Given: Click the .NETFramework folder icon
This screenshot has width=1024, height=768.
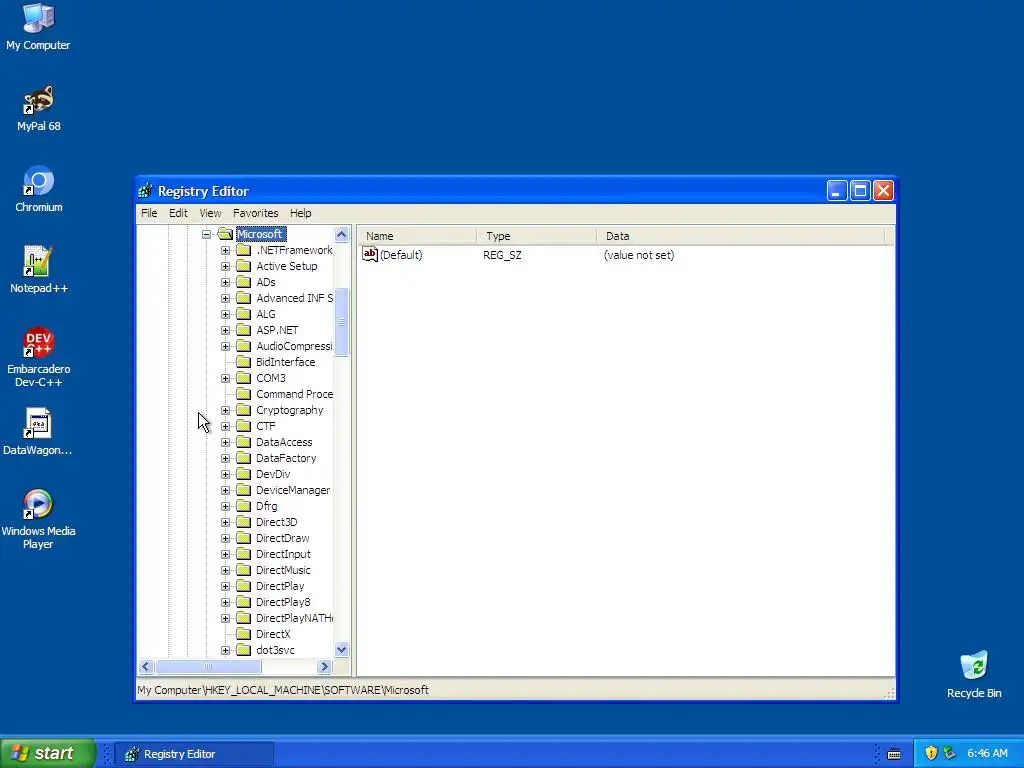Looking at the screenshot, I should pos(244,250).
